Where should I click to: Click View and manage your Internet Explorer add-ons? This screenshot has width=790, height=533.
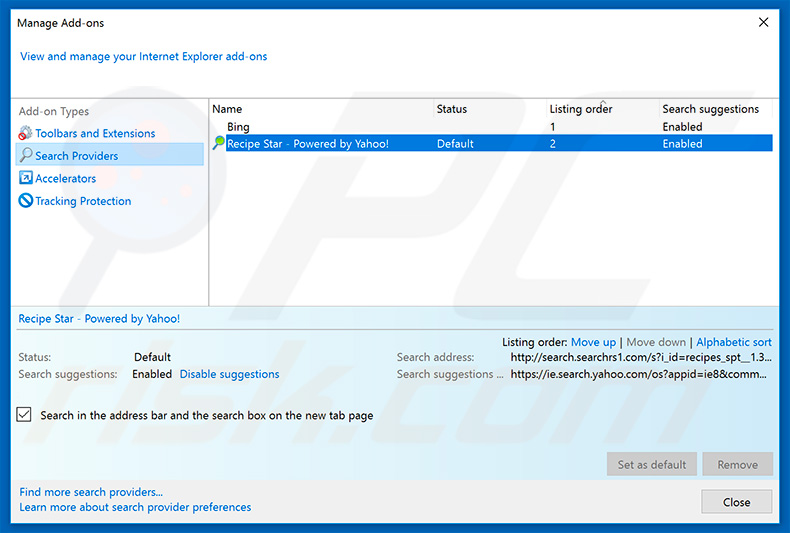[x=144, y=56]
